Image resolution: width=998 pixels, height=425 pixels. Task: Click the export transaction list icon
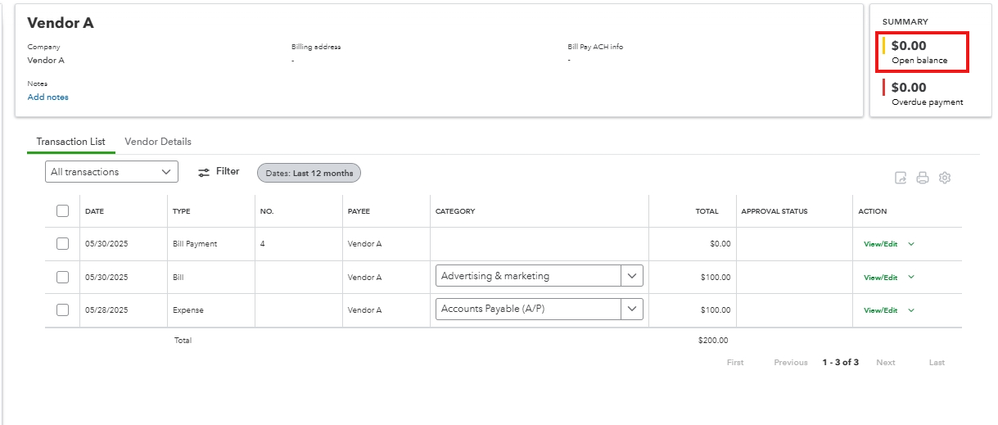click(900, 178)
